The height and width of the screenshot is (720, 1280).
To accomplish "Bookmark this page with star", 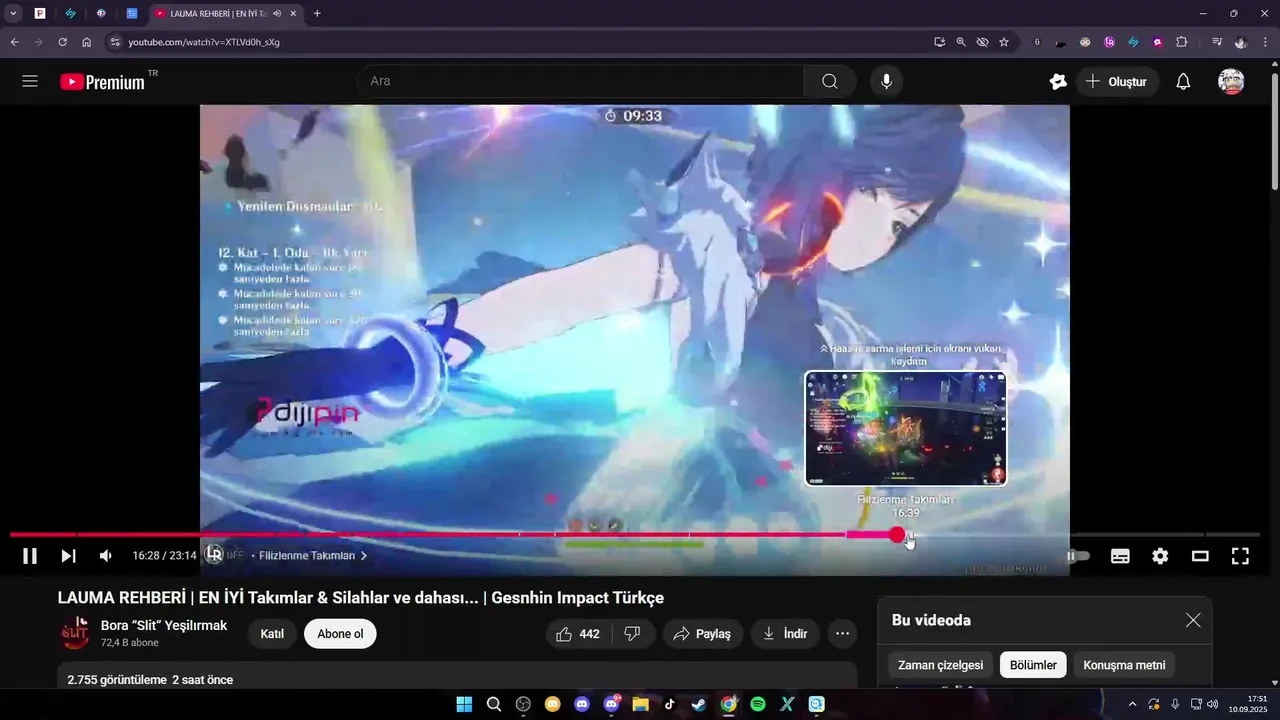I will point(1004,42).
